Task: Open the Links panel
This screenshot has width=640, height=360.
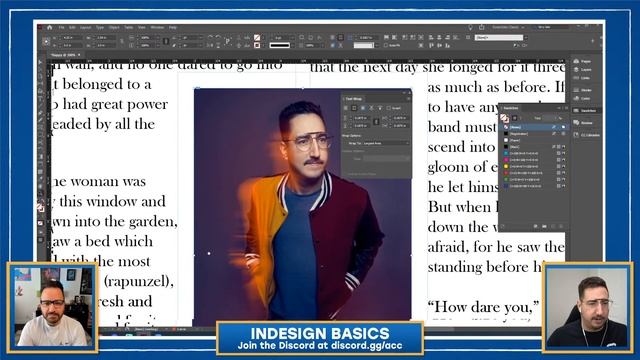Action: tap(582, 78)
